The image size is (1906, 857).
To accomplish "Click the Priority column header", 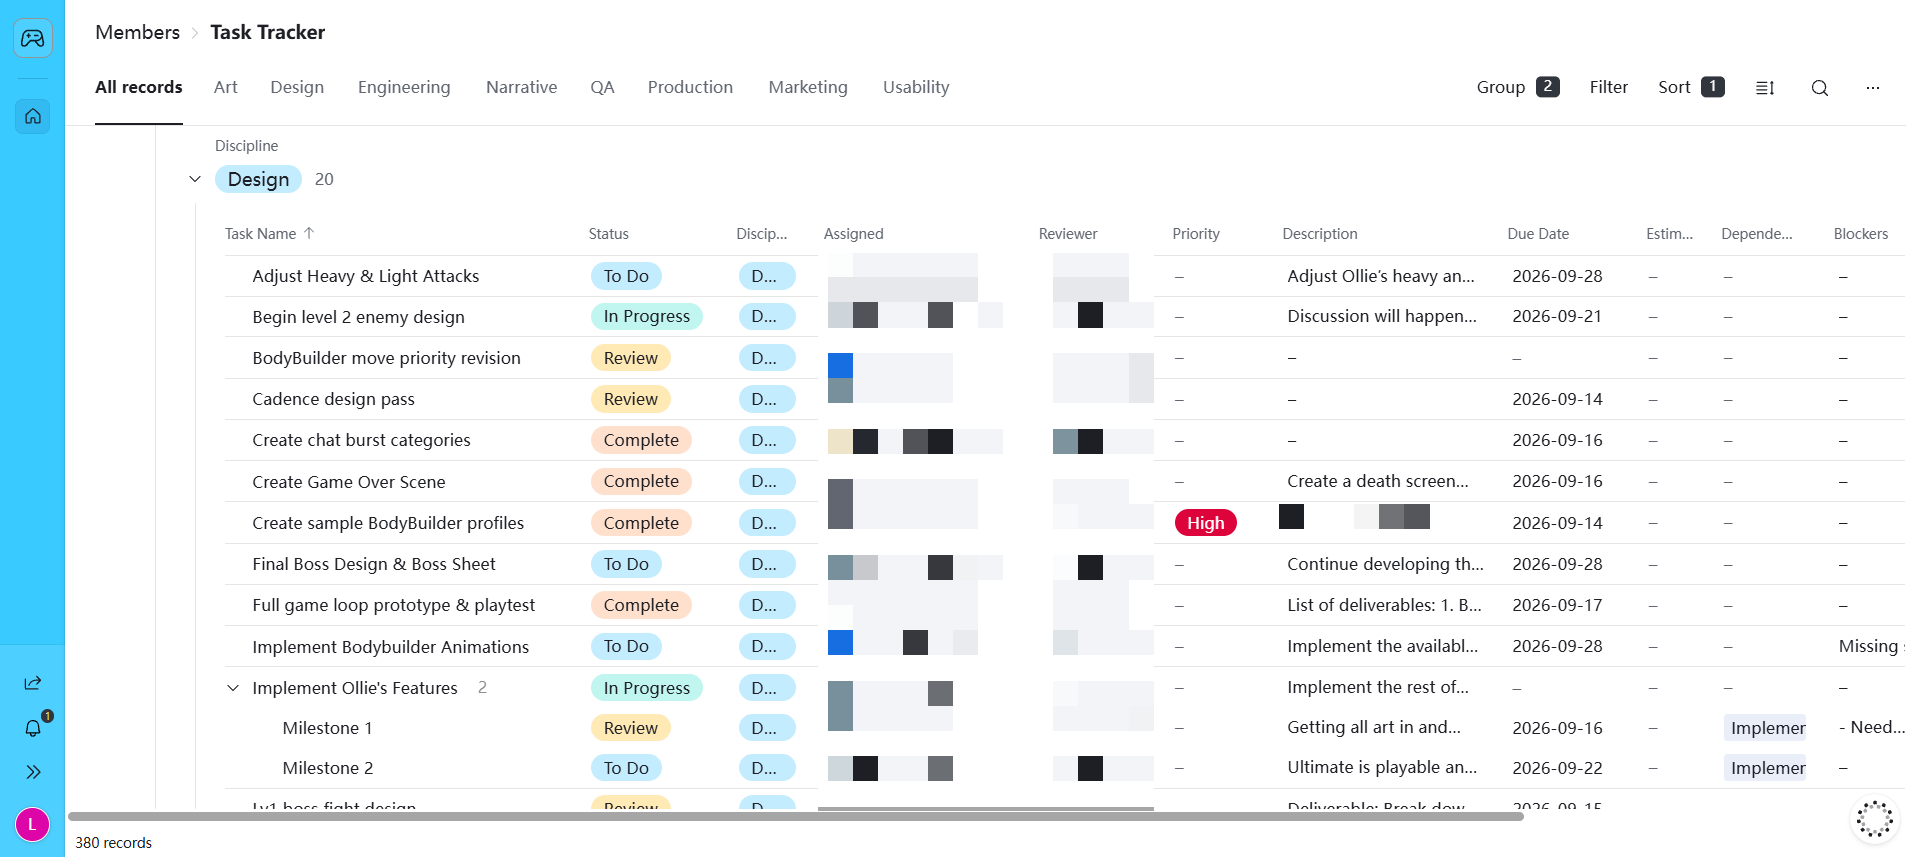I will tap(1196, 233).
